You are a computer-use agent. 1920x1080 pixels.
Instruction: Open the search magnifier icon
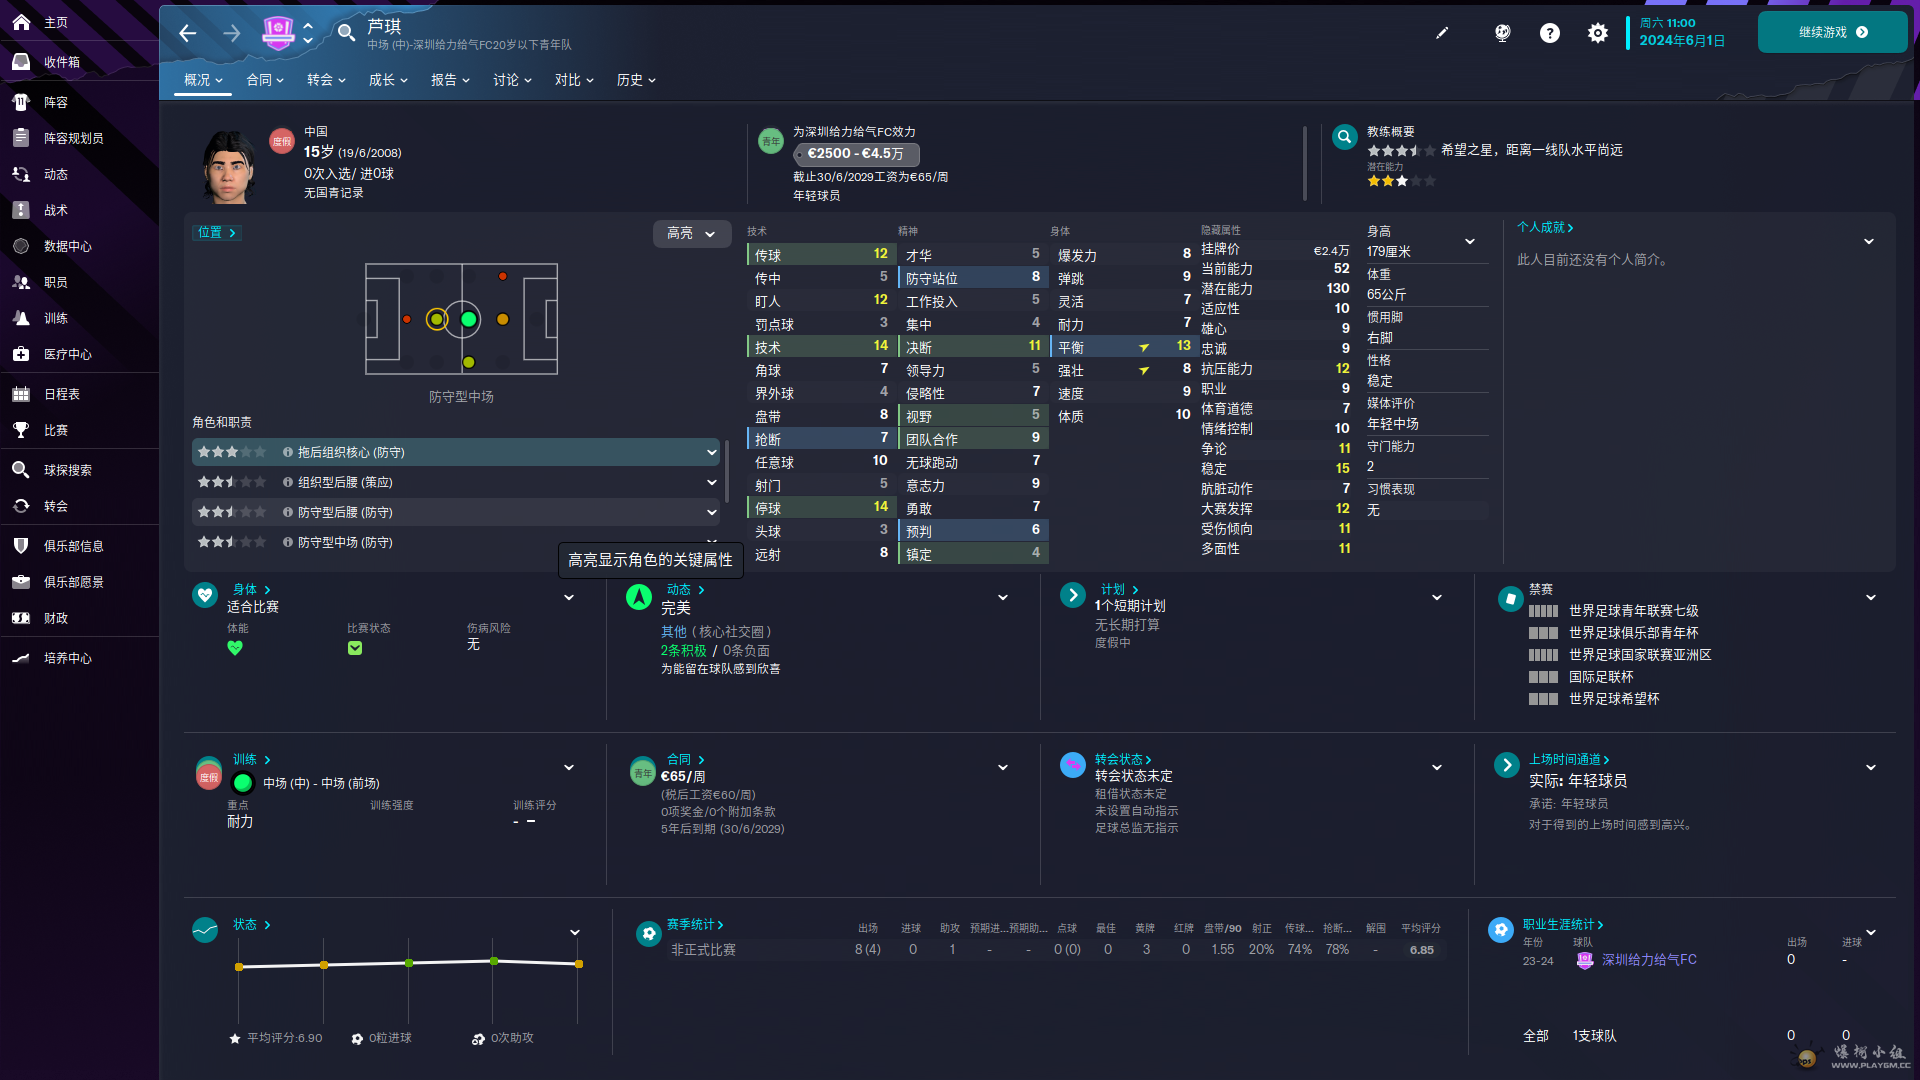[346, 33]
